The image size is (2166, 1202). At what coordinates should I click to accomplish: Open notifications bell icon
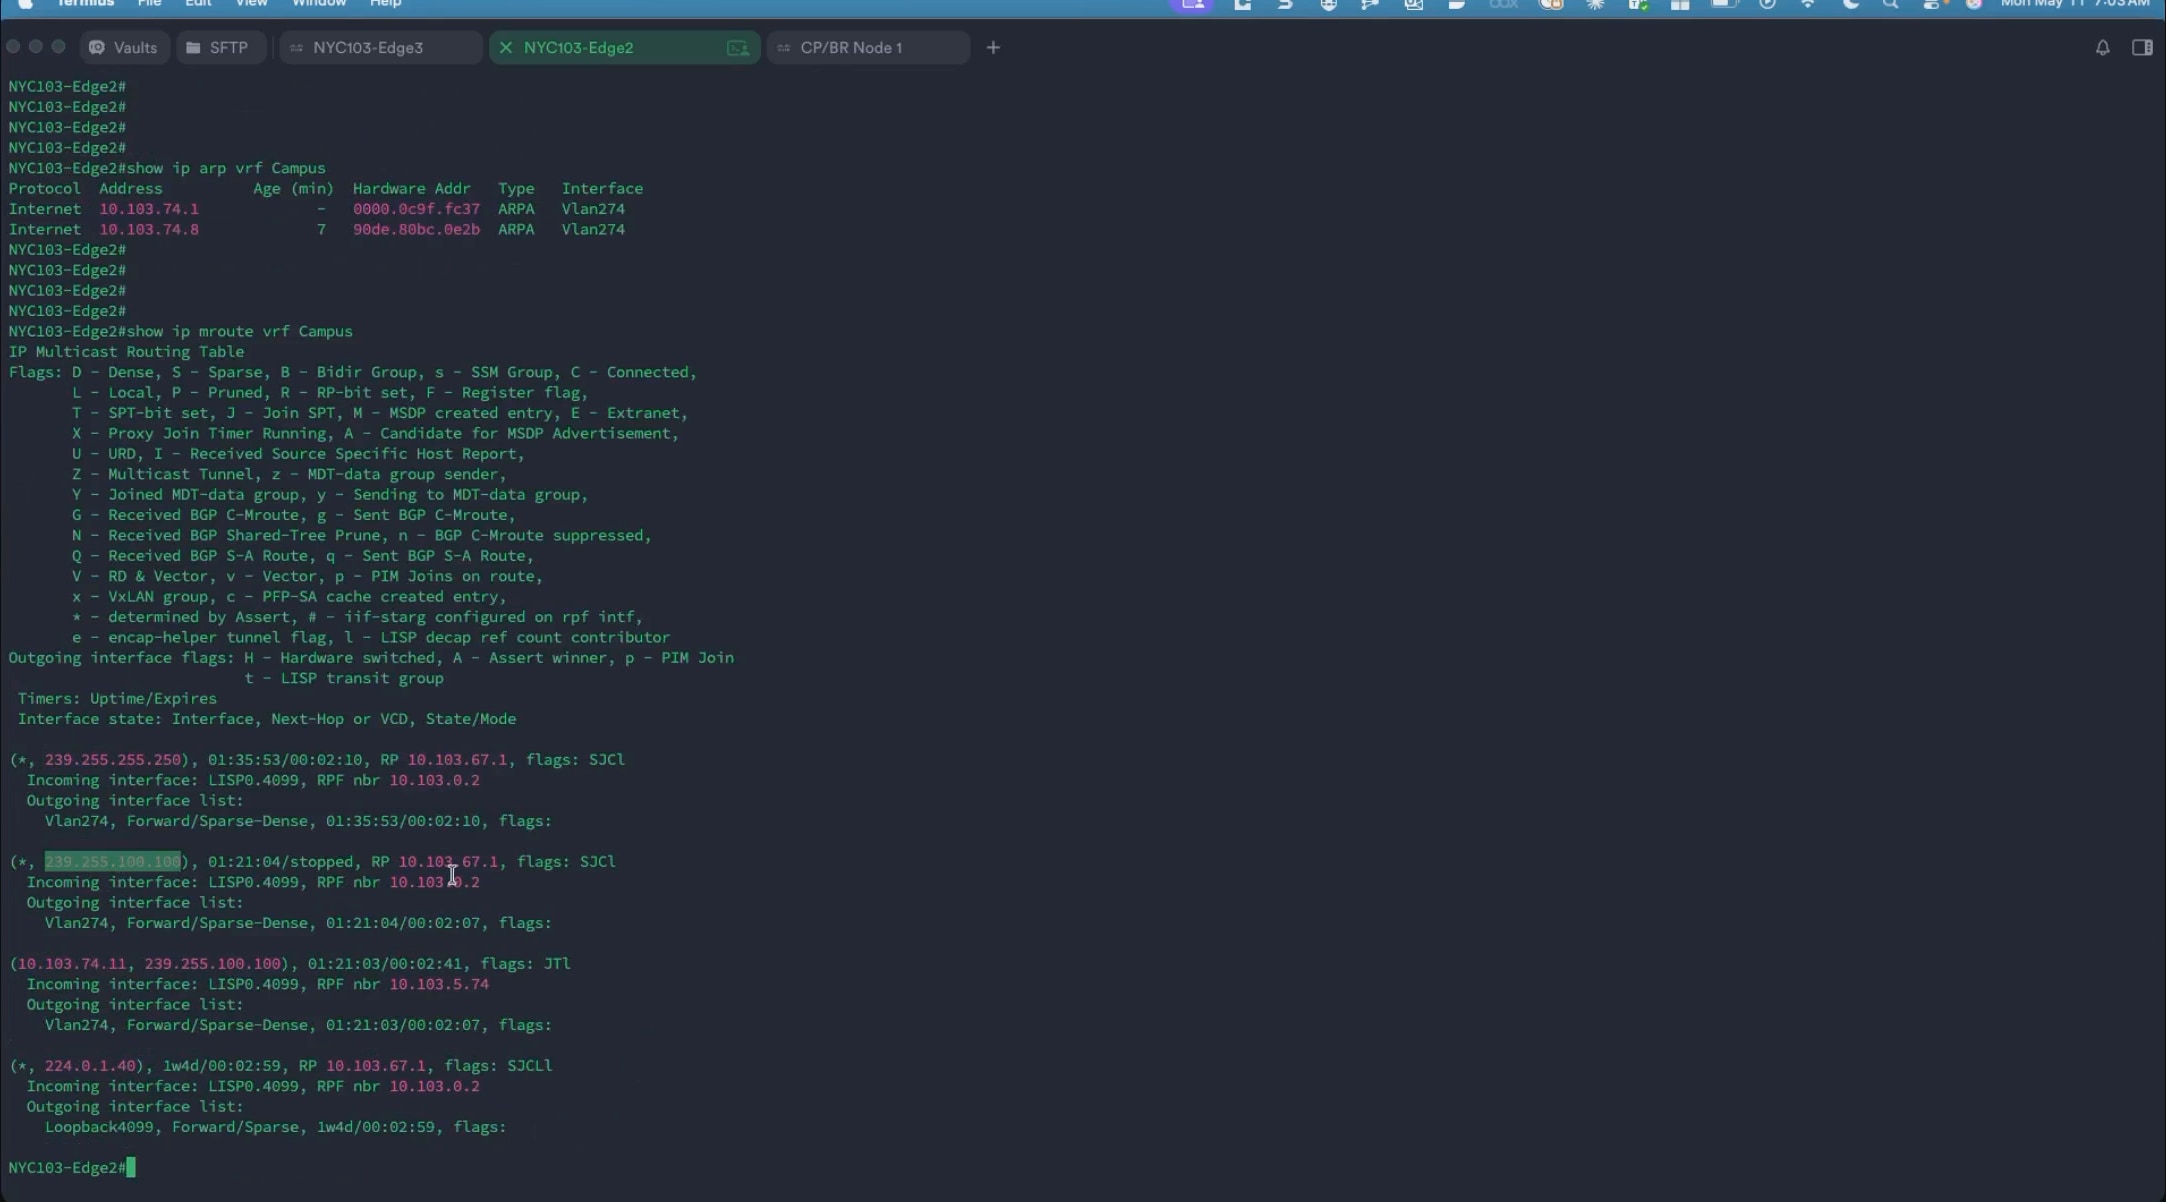point(2103,47)
